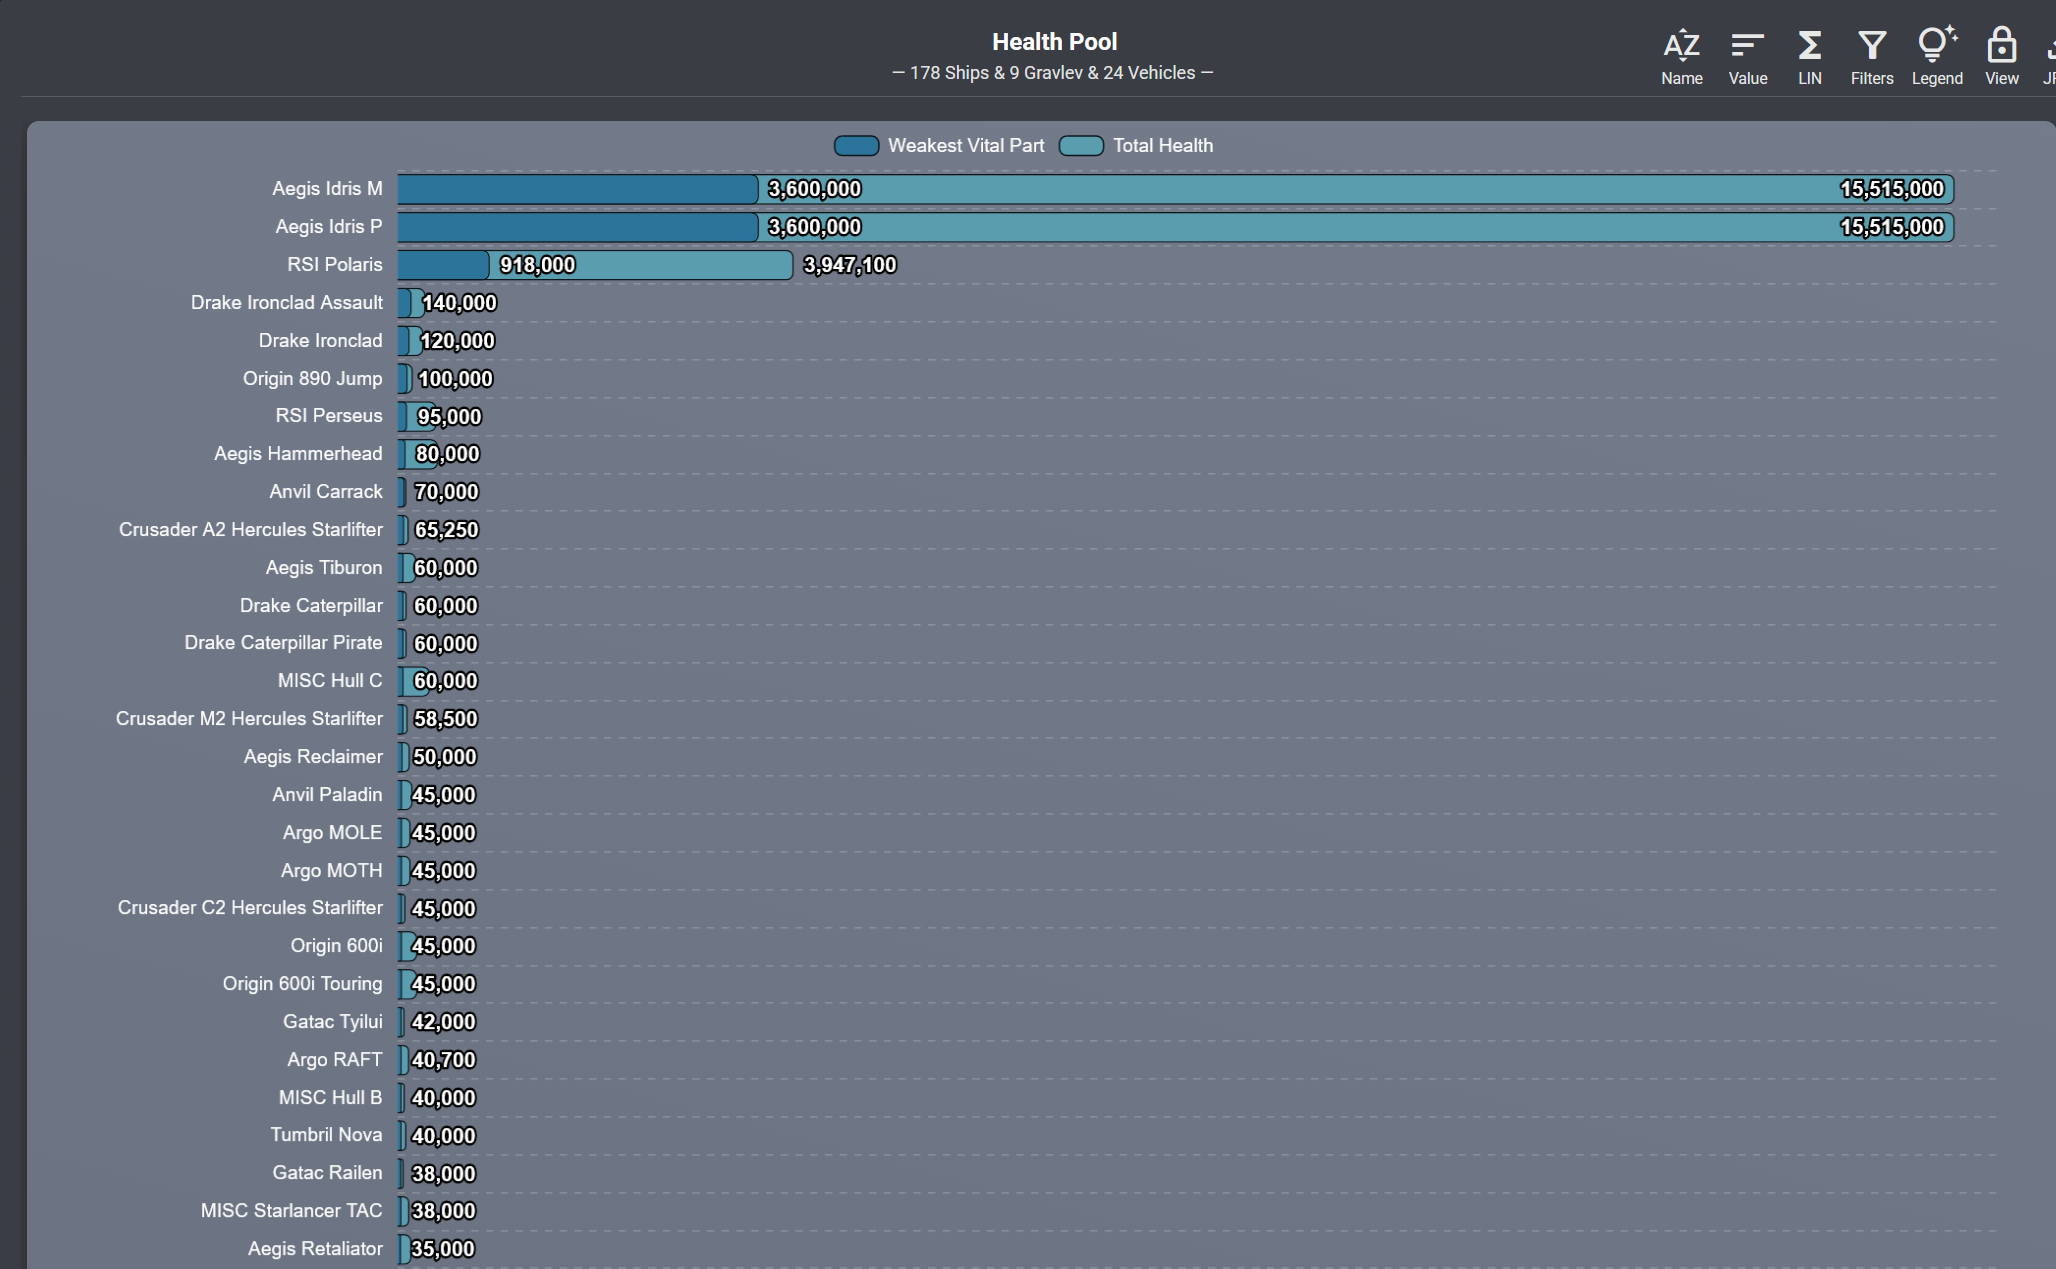Click the 15,515,000 value in Aegis Idris M row
This screenshot has height=1269, width=2056.
(1892, 189)
